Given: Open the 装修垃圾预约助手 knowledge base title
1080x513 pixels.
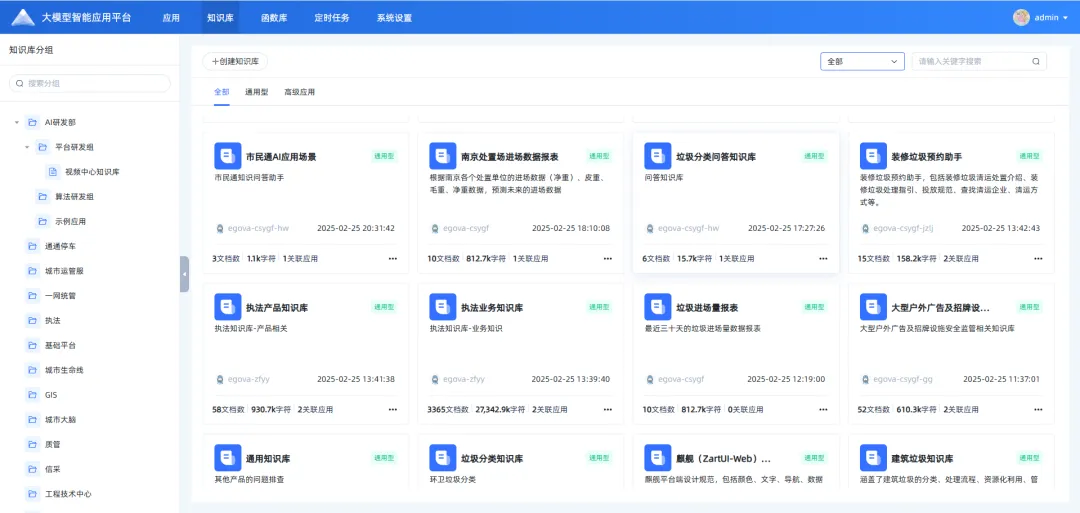Looking at the screenshot, I should click(x=926, y=157).
